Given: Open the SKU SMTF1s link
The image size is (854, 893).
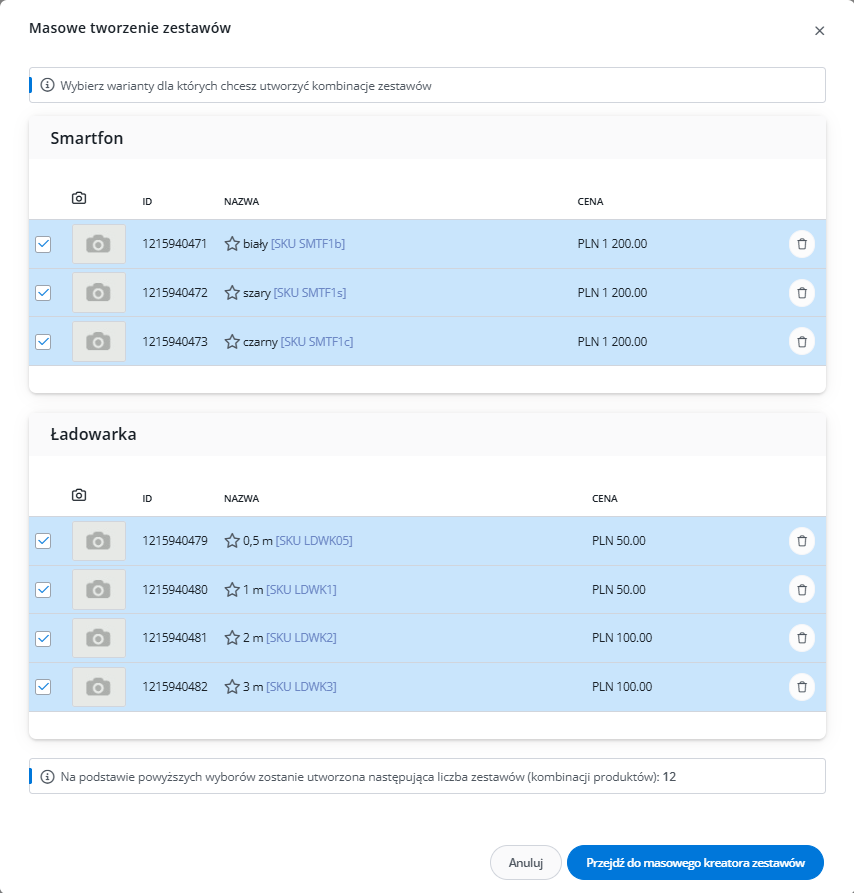Looking at the screenshot, I should (x=310, y=293).
